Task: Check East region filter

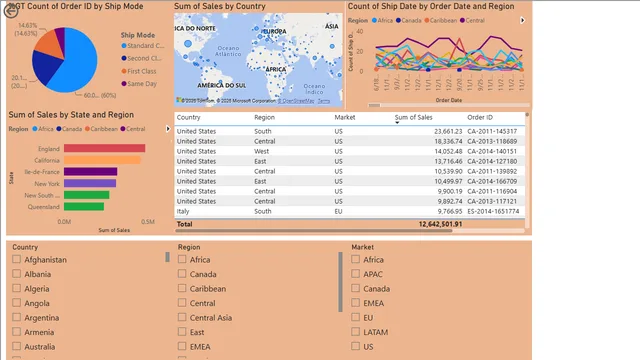Action: click(182, 332)
